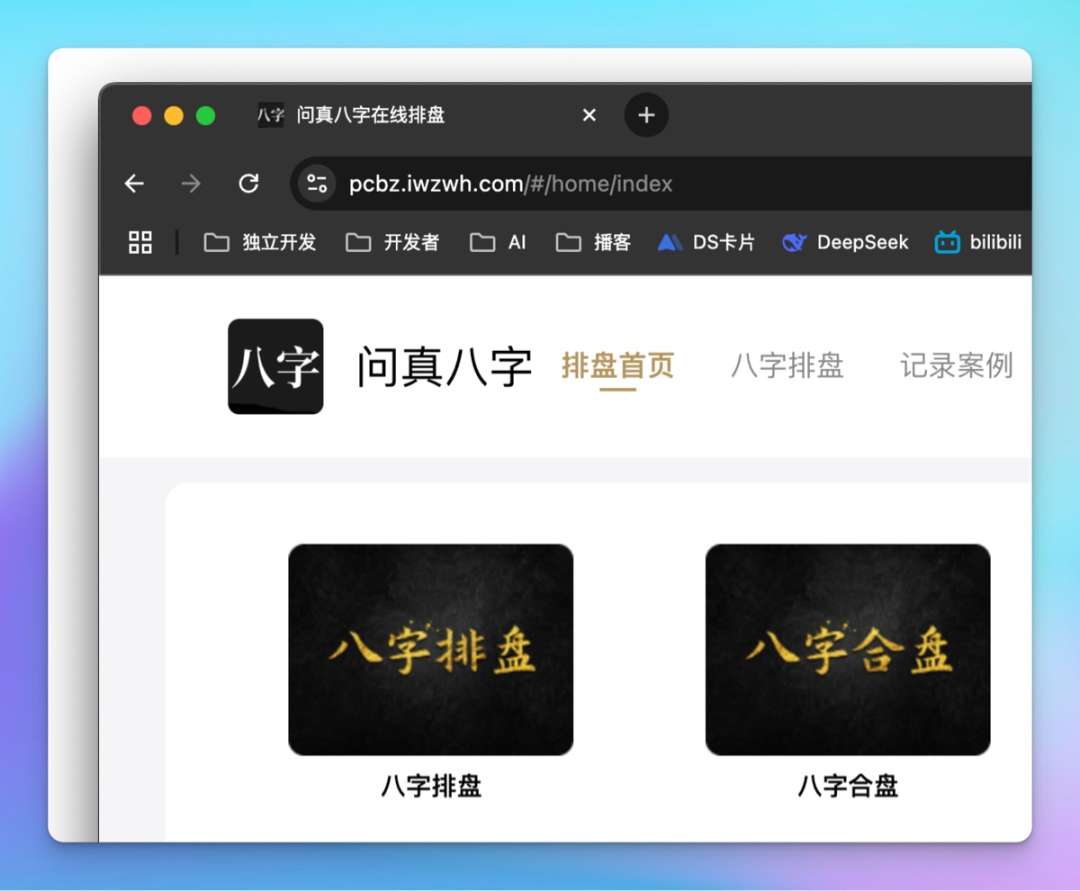Click the 八字合盘 label under the card
Viewport: 1080px width, 891px height.
point(848,786)
